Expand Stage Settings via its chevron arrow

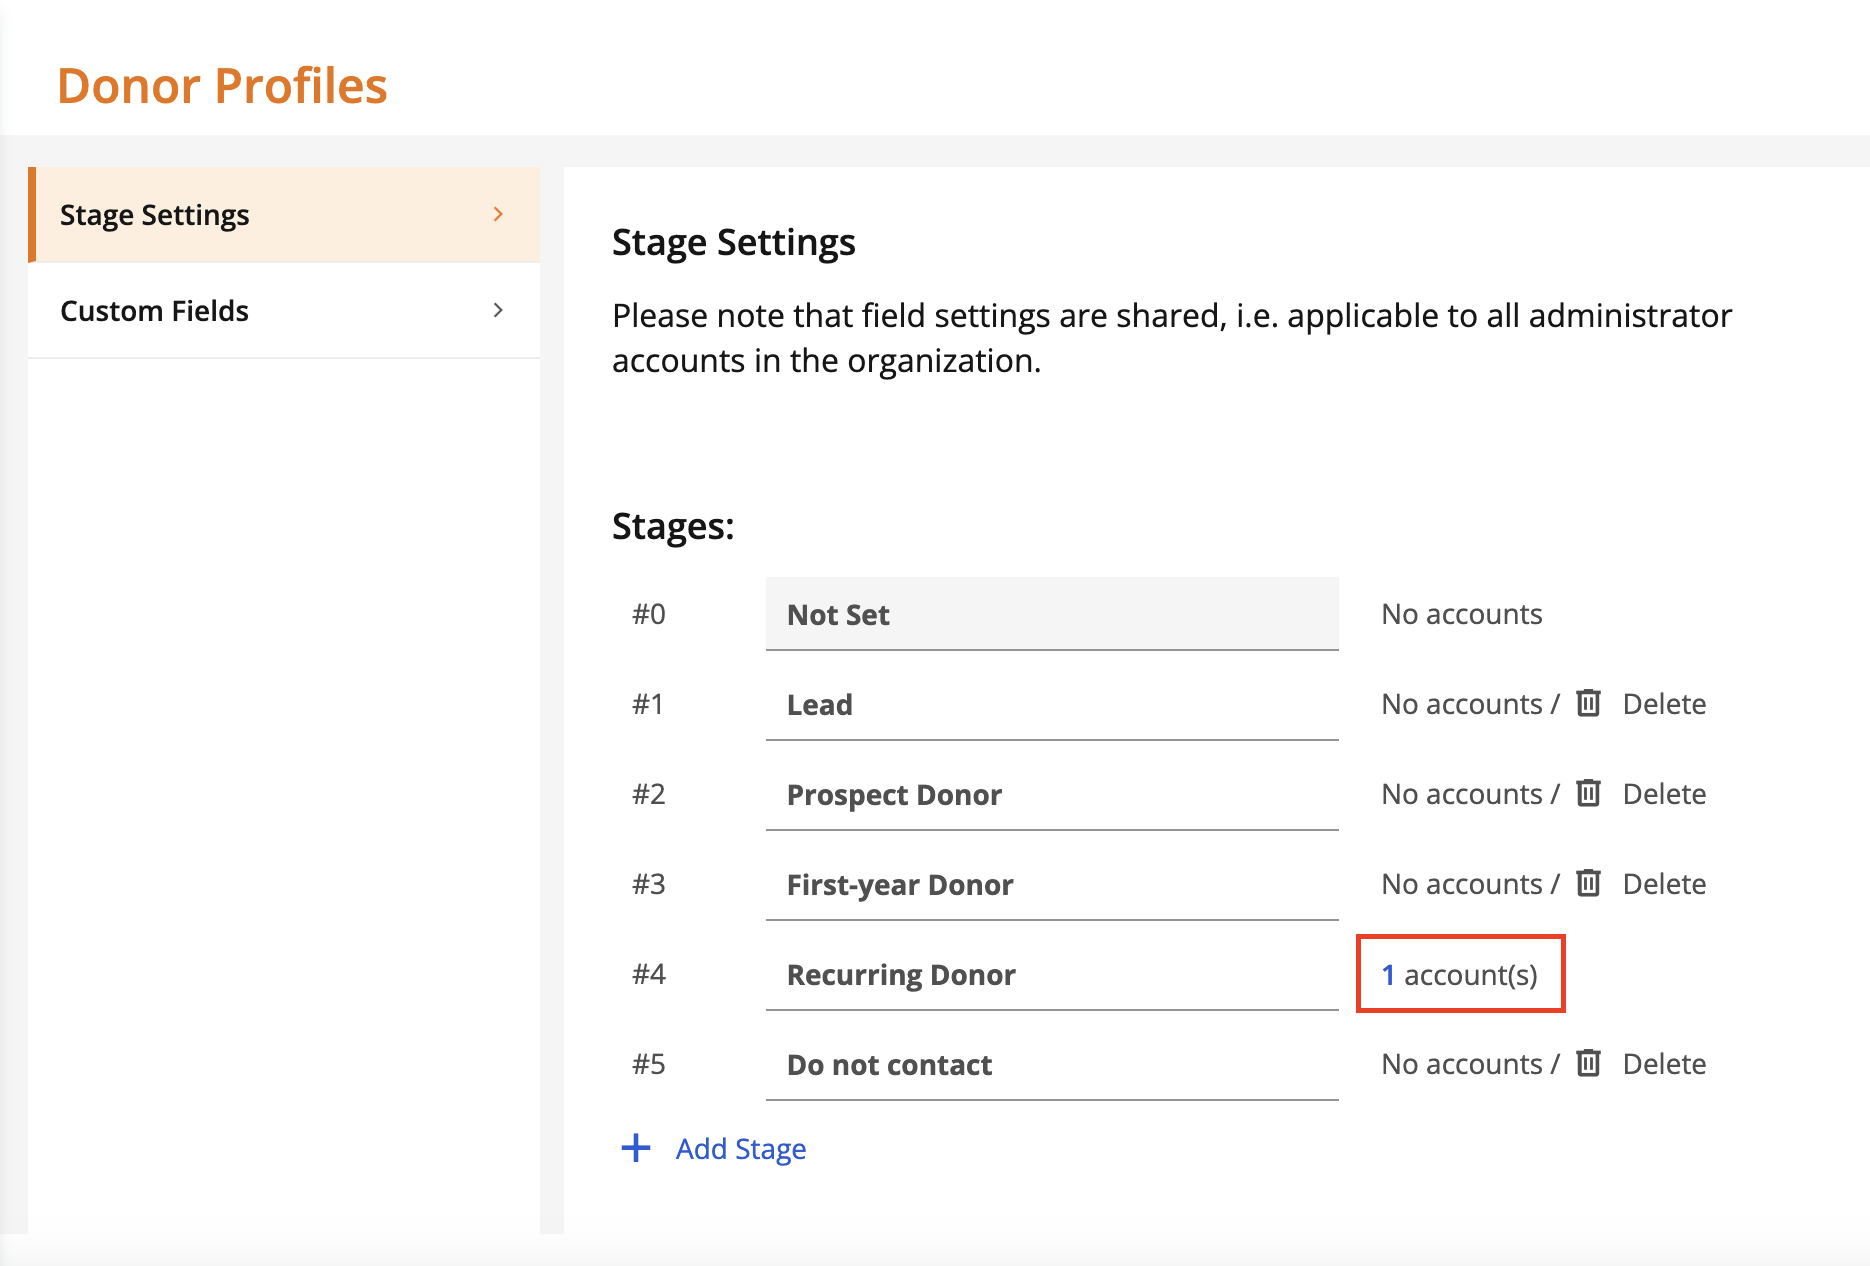click(498, 214)
